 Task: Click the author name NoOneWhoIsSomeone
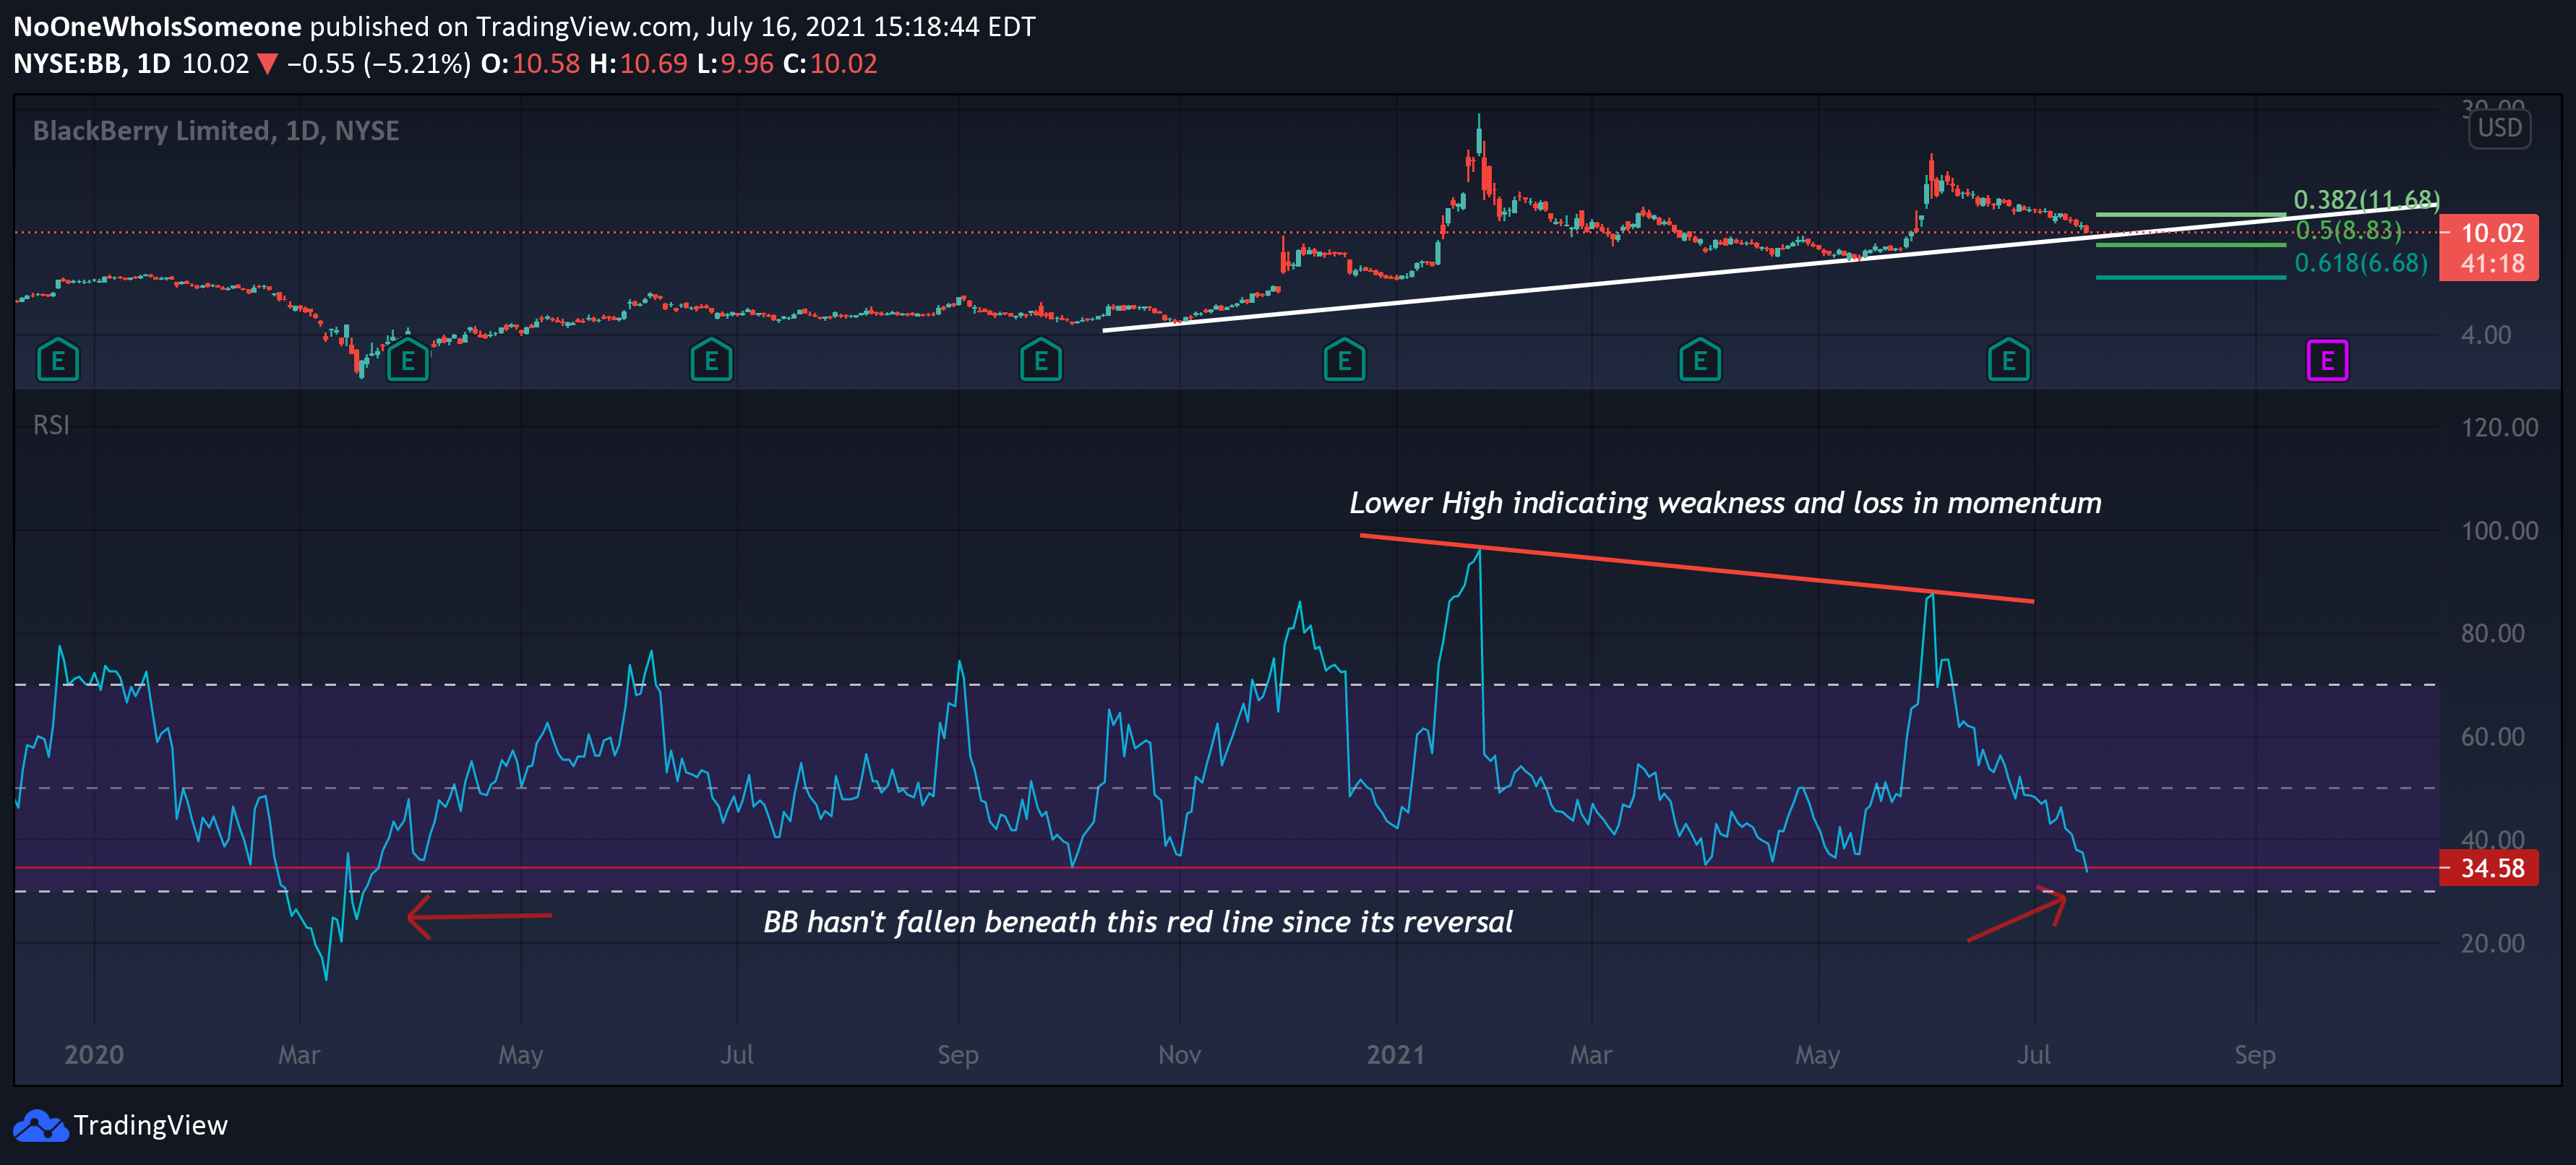[x=157, y=27]
